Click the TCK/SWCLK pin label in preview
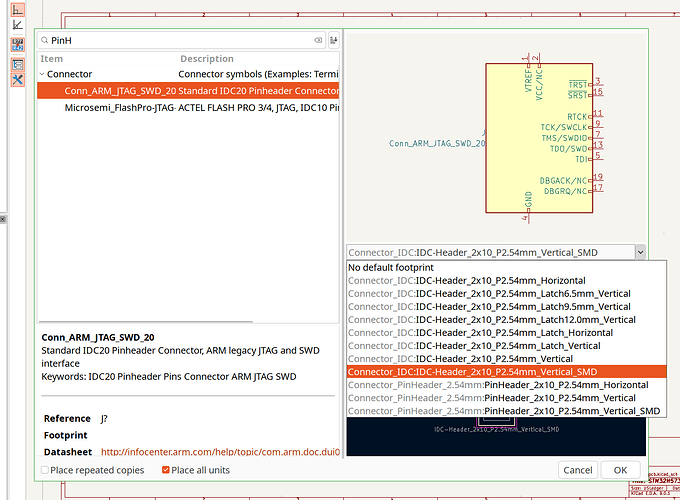 [x=563, y=127]
